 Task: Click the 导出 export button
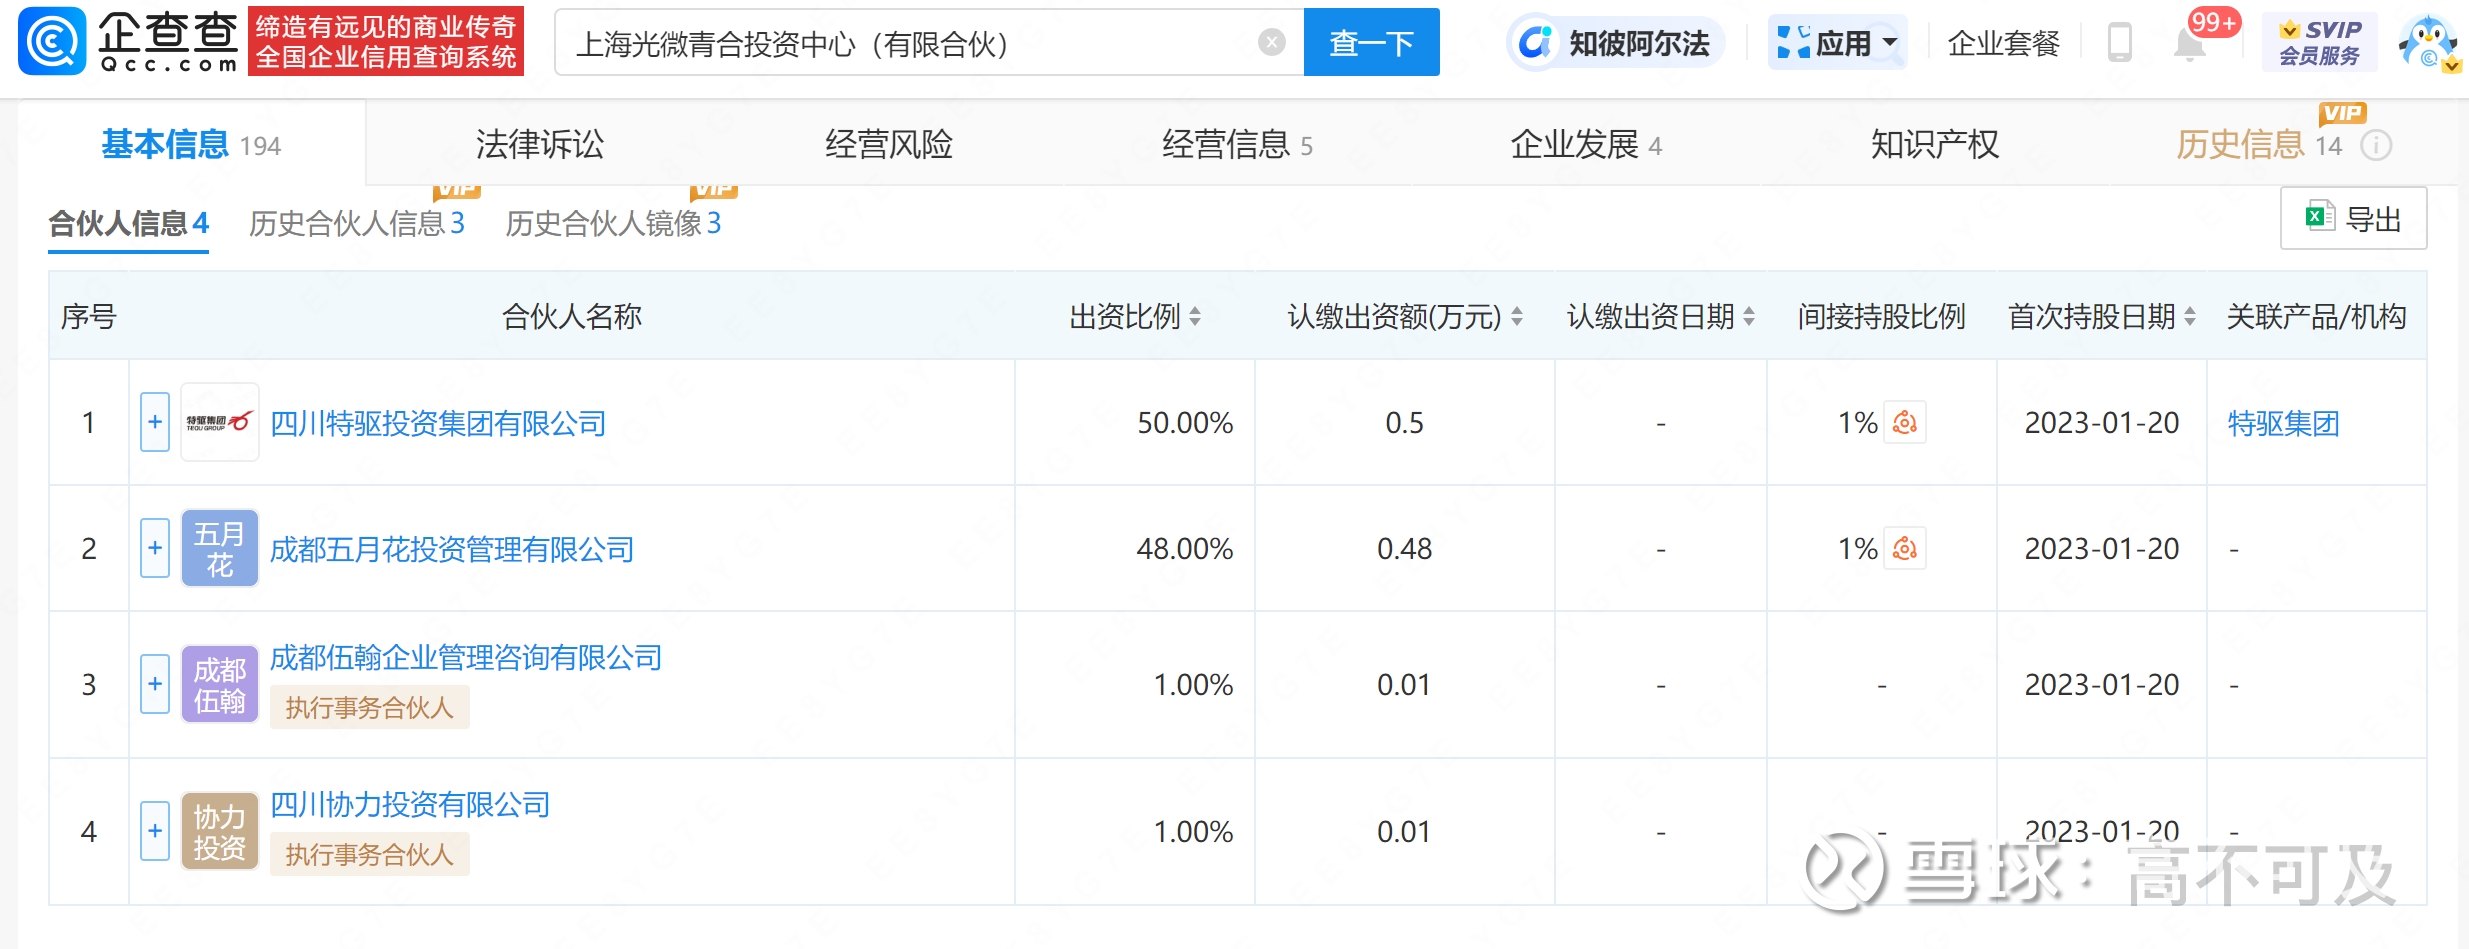[2353, 218]
